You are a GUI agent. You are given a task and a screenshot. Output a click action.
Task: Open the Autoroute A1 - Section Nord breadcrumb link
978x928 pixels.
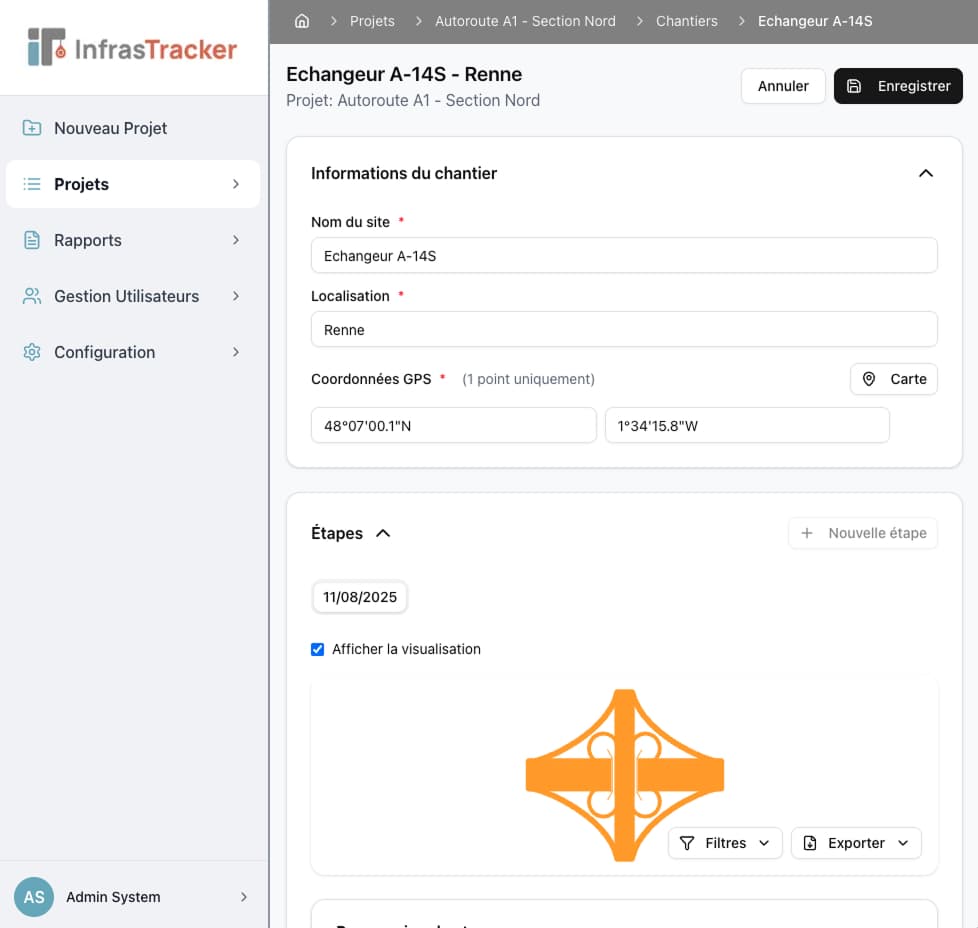(x=526, y=20)
